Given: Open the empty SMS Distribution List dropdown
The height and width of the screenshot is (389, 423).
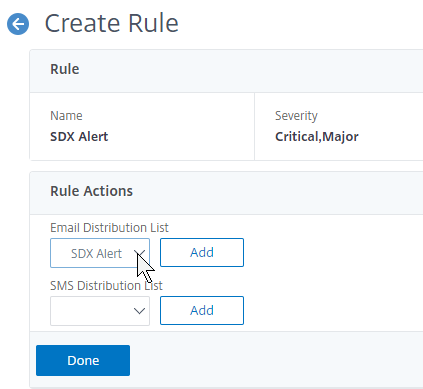Looking at the screenshot, I should (100, 311).
